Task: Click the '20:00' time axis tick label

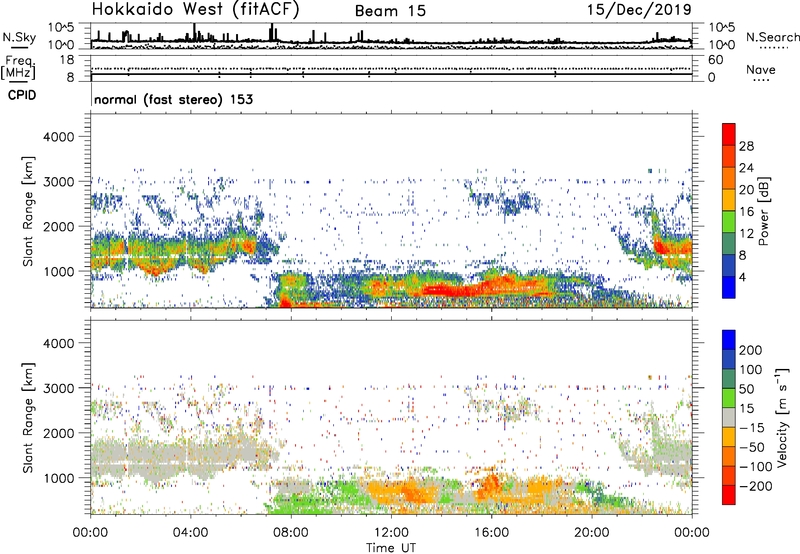Action: [592, 533]
